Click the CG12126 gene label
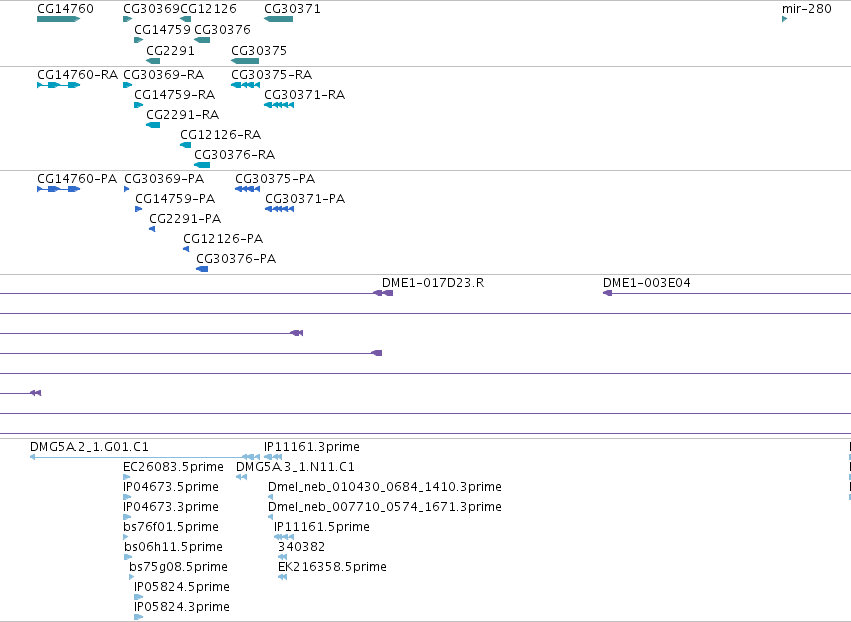The height and width of the screenshot is (622, 851). 208,9
